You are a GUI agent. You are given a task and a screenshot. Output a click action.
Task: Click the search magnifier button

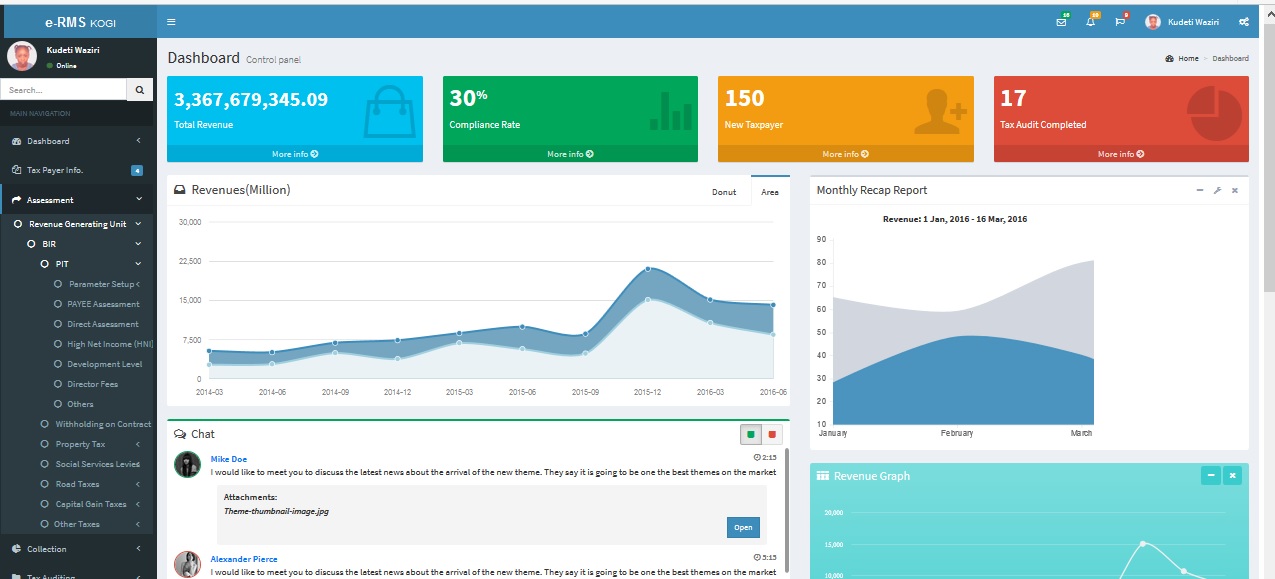tap(140, 90)
